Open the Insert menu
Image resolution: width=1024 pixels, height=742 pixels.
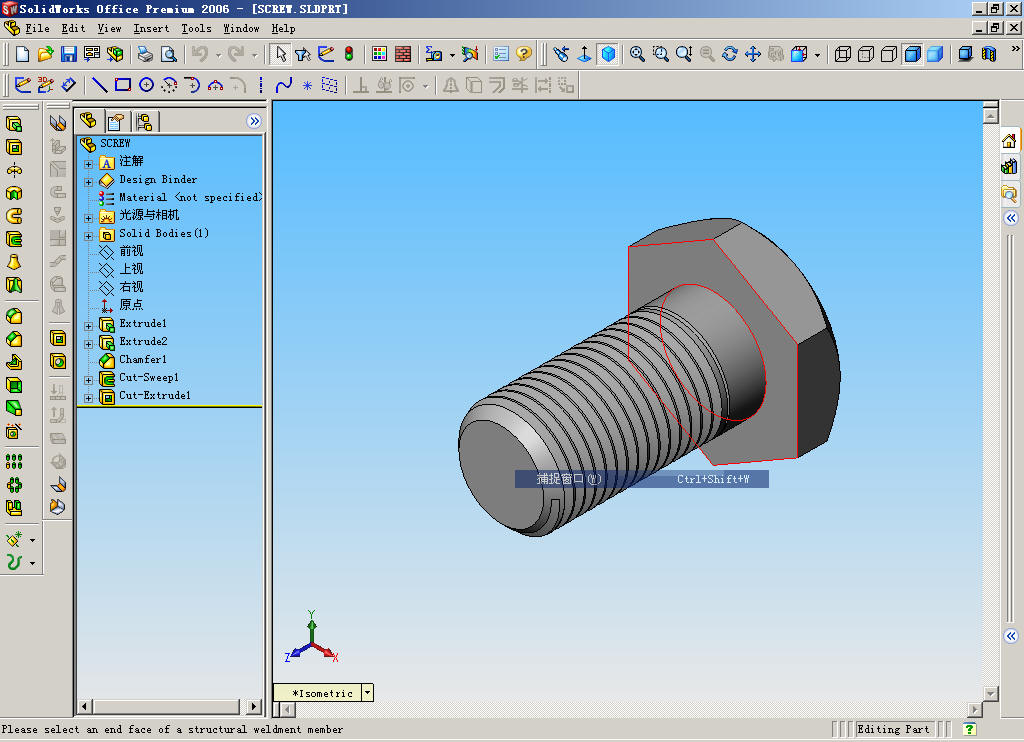pos(151,28)
